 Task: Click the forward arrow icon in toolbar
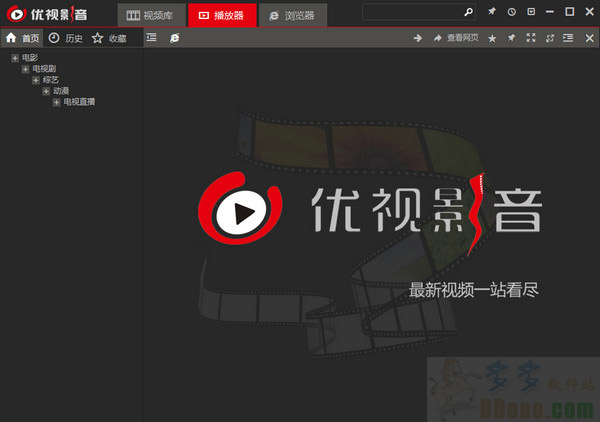[x=418, y=38]
